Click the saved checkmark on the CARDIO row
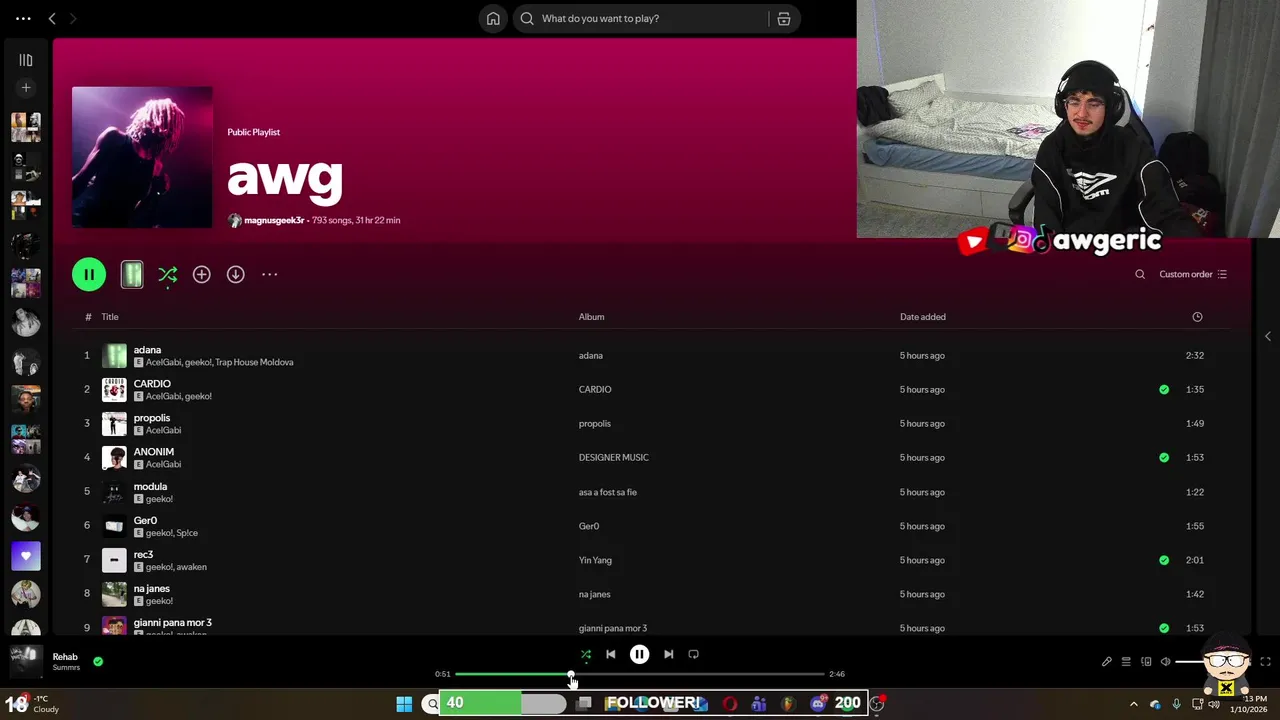 point(1164,389)
